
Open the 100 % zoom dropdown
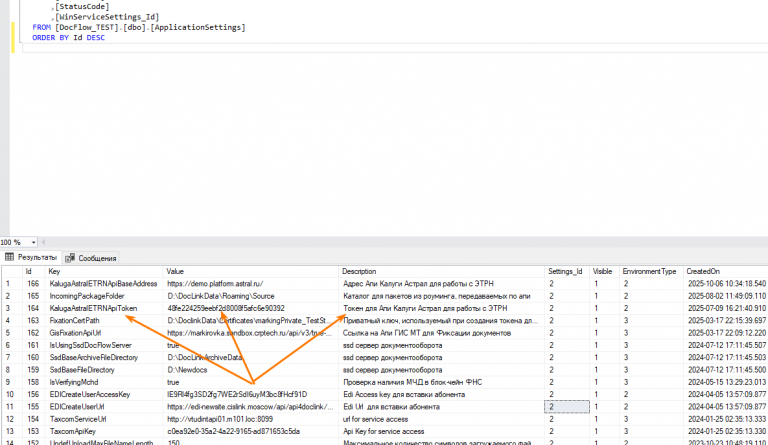click(33, 242)
